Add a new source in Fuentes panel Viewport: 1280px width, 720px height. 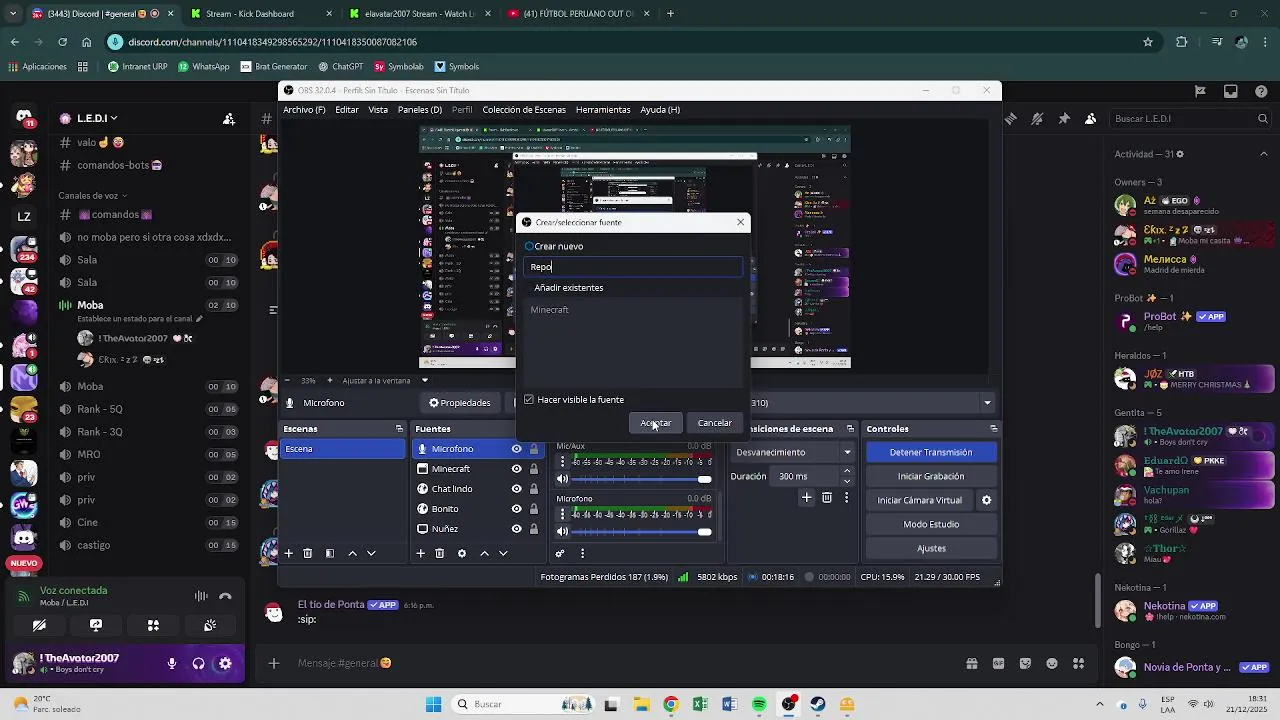(421, 553)
